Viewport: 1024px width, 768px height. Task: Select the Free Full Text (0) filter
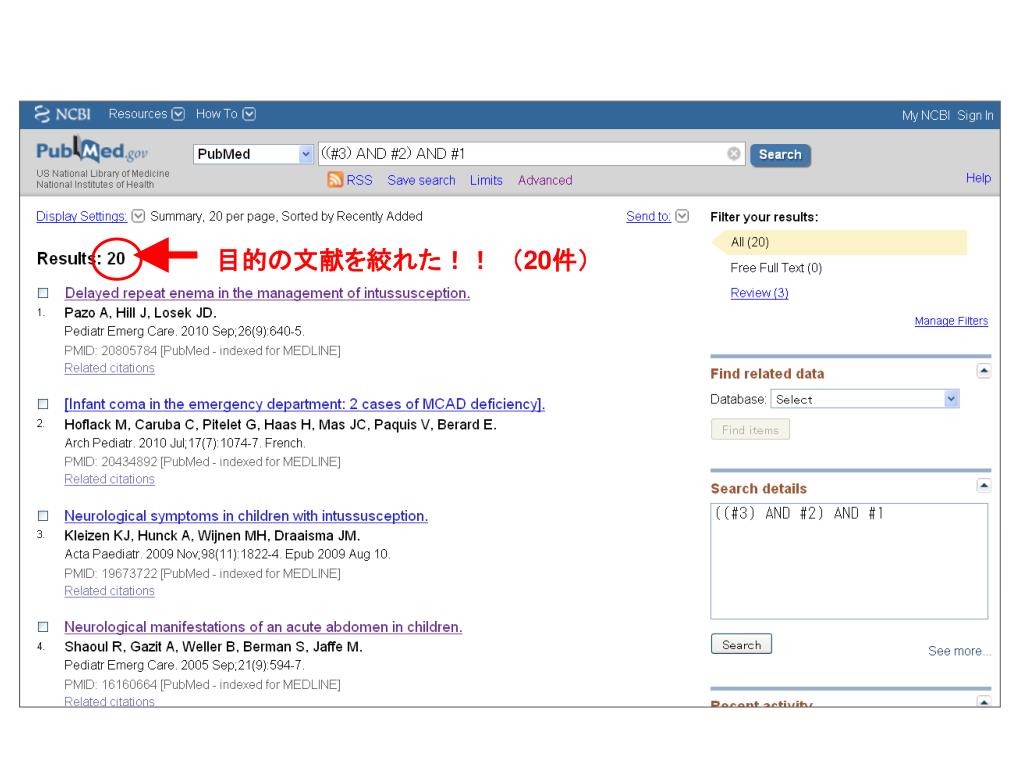tap(776, 268)
